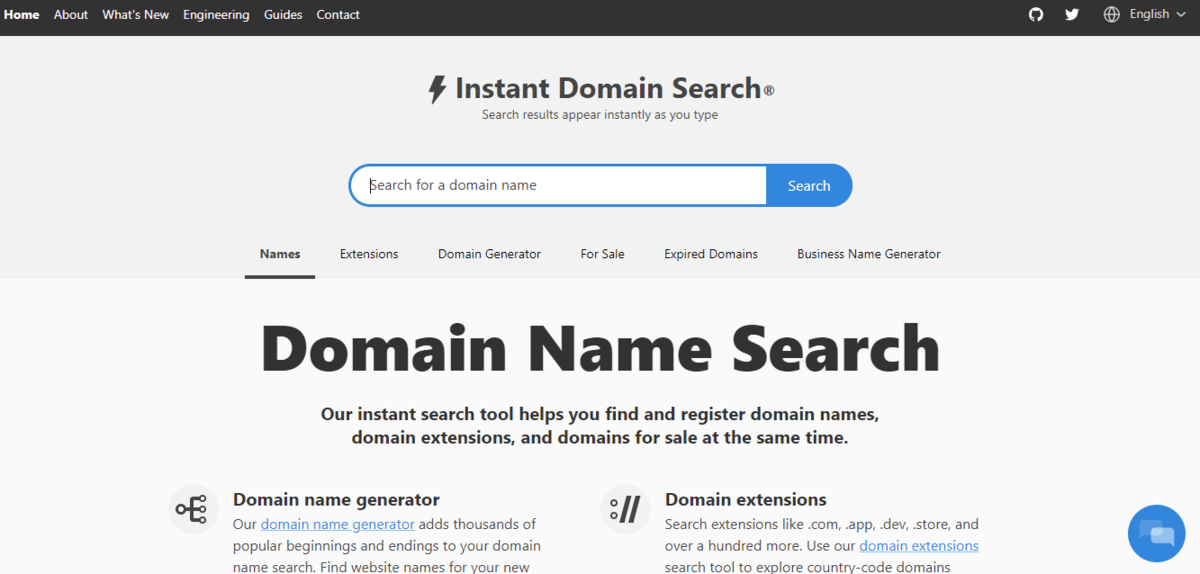Switch to Business Name Generator tab
1200x574 pixels.
(x=869, y=254)
